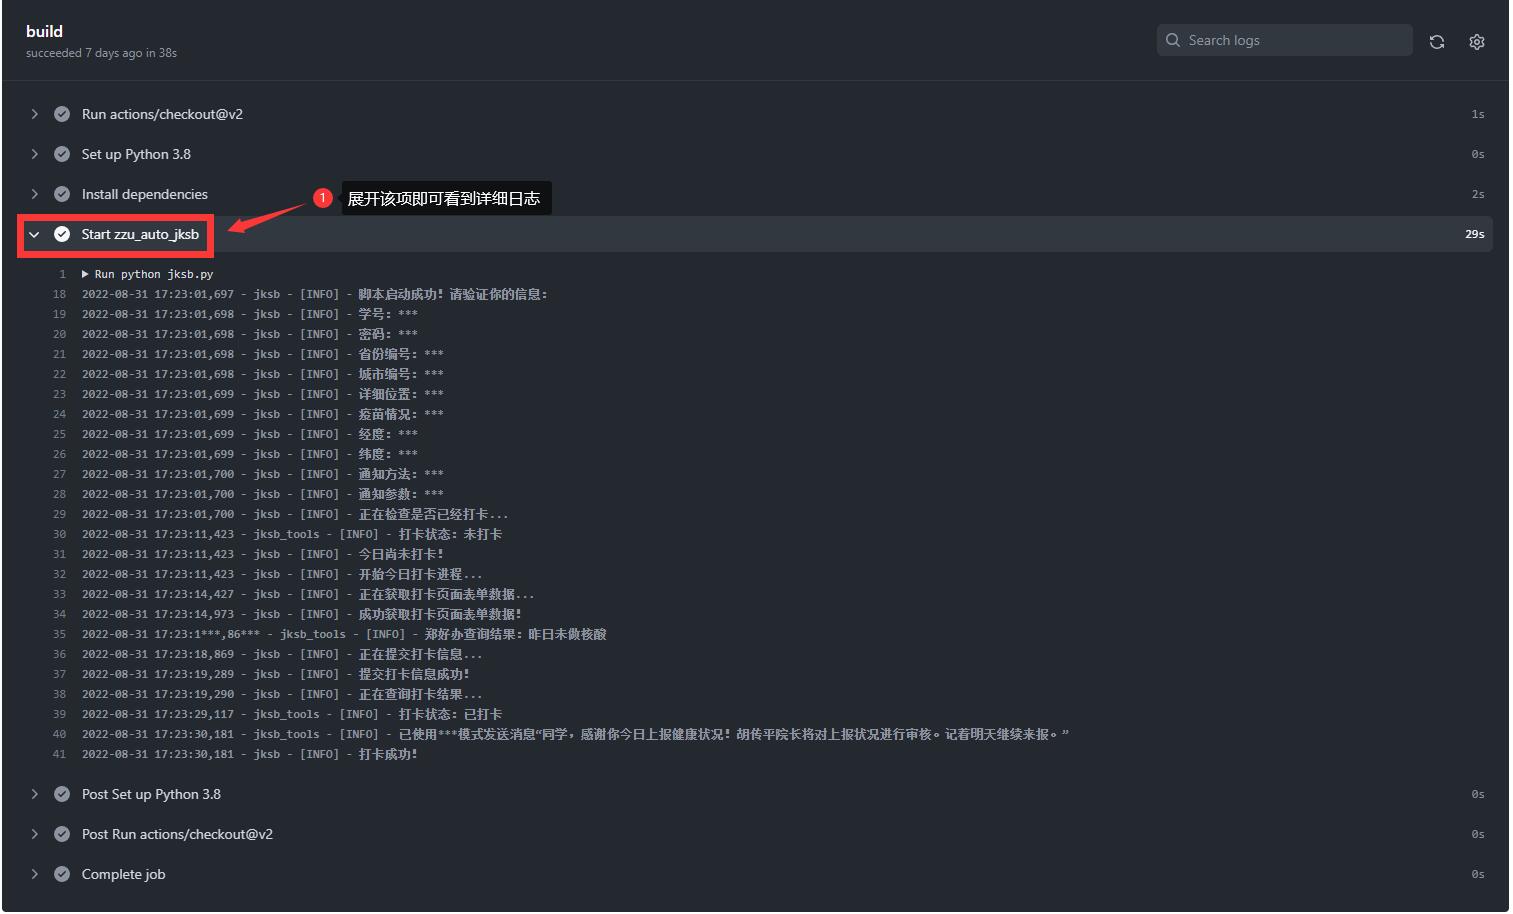Viewport: 1513px width, 914px height.
Task: Click the 2s duration of Install dependencies
Action: pos(1478,194)
